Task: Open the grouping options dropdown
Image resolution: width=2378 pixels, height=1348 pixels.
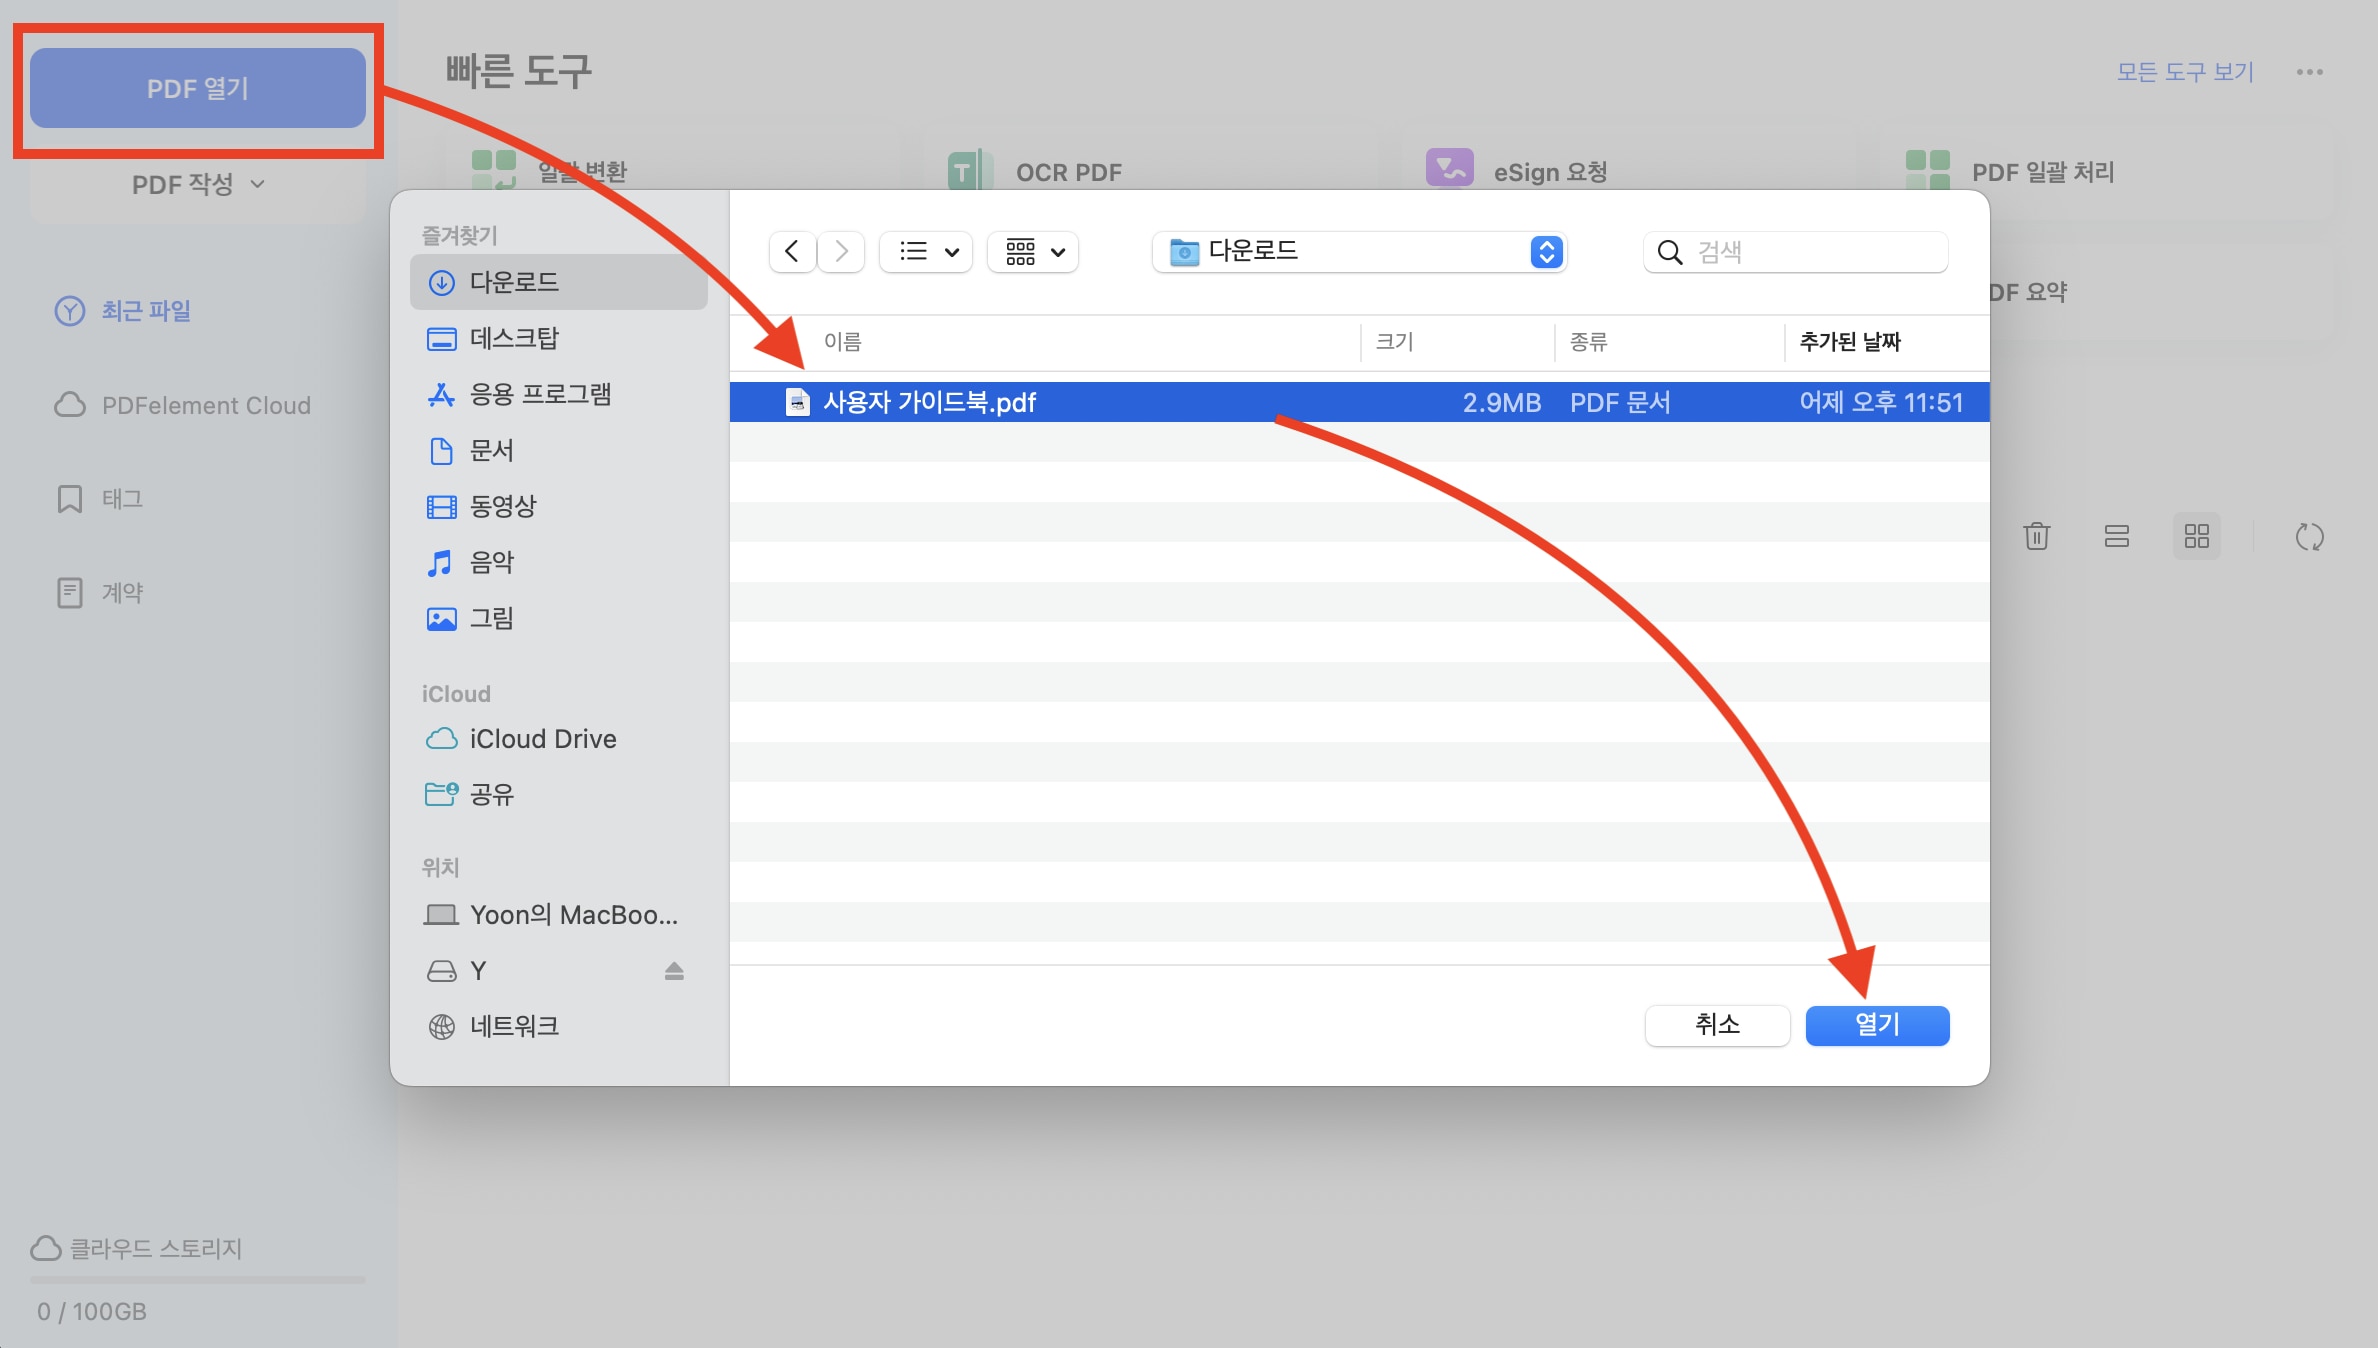Action: [1034, 251]
